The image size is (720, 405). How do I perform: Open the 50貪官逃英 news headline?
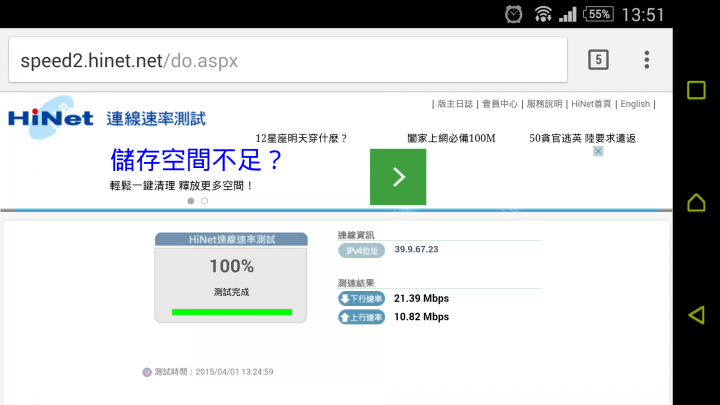pos(582,138)
